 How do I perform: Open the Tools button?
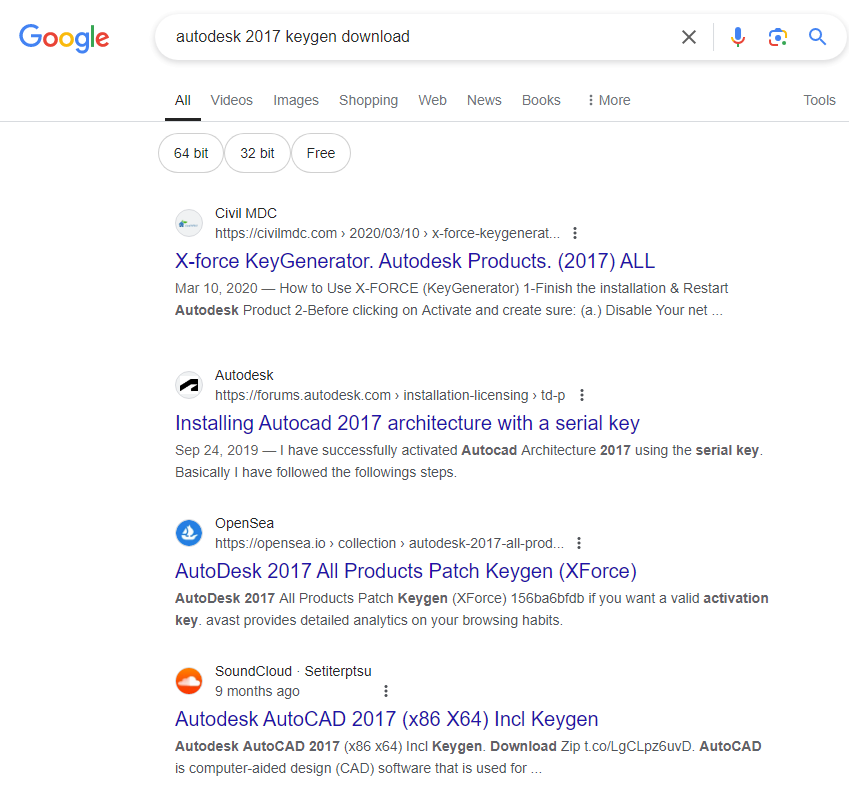pos(819,100)
